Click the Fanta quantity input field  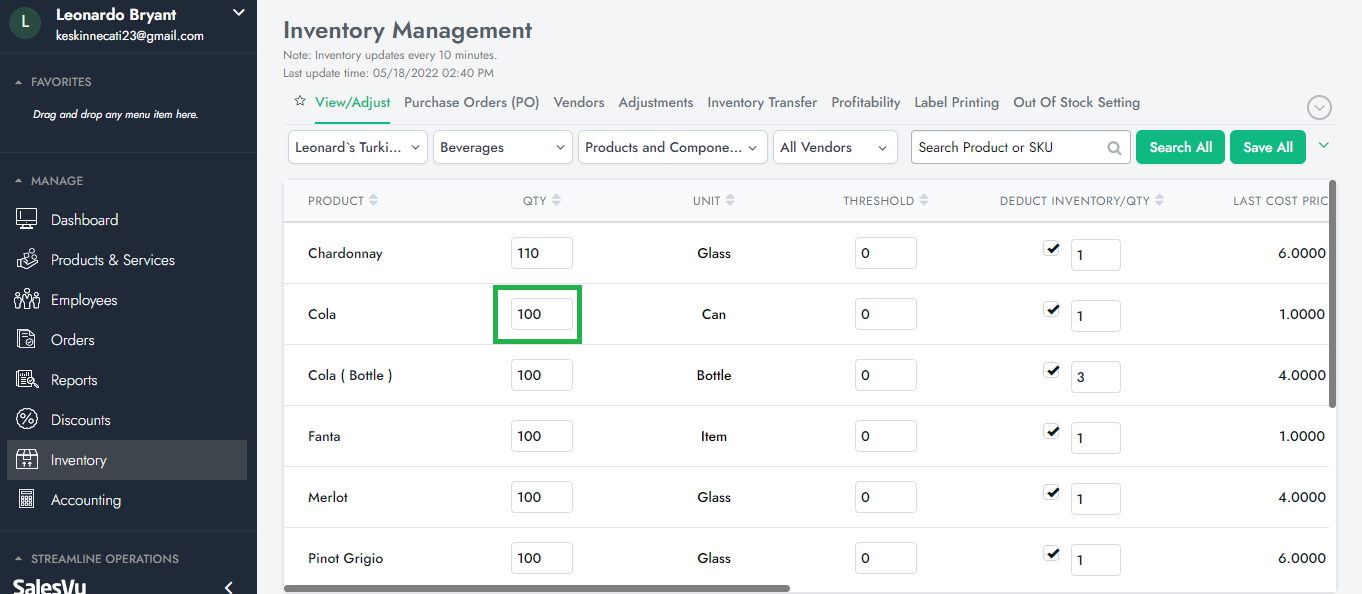[x=541, y=436]
